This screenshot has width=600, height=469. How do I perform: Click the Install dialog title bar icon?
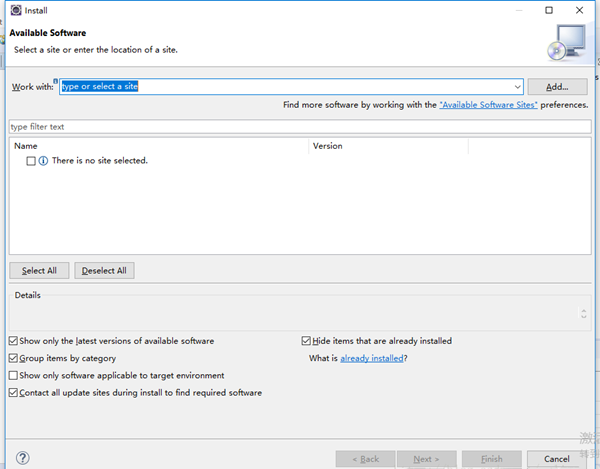14,10
